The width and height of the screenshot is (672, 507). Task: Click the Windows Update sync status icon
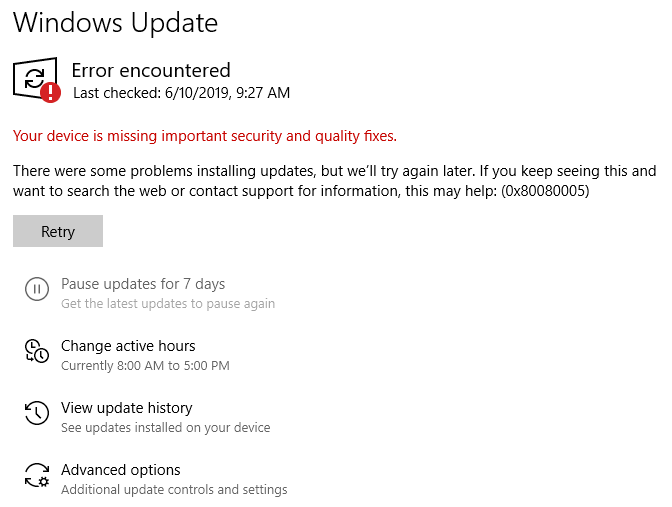pos(32,77)
